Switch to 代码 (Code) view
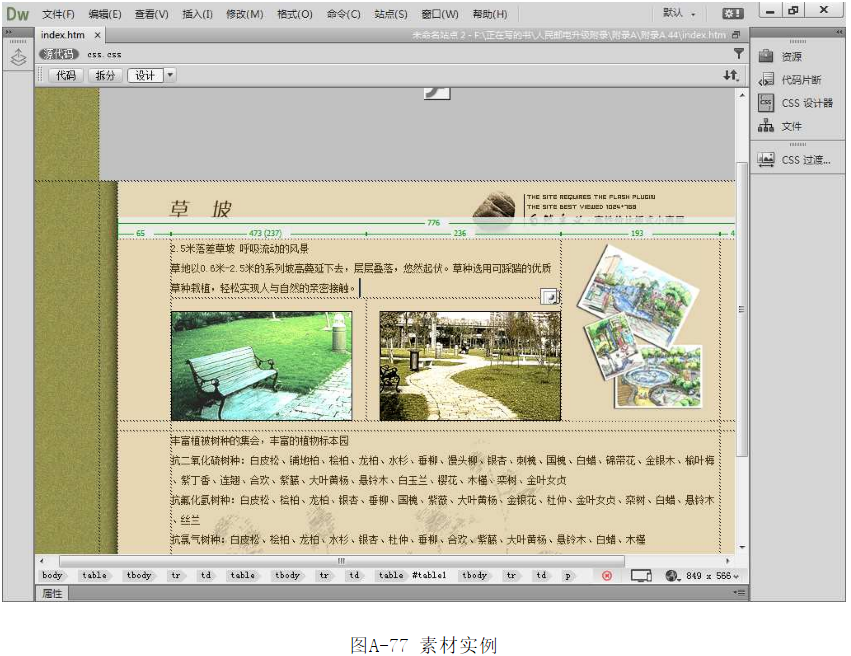This screenshot has height=656, width=851. [66, 75]
